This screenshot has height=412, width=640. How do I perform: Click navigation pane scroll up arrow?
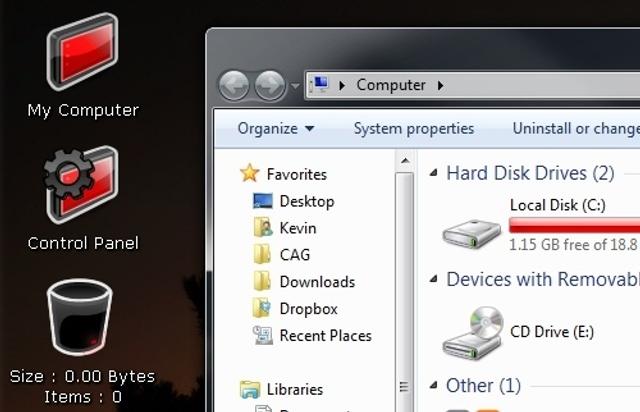pyautogui.click(x=405, y=161)
